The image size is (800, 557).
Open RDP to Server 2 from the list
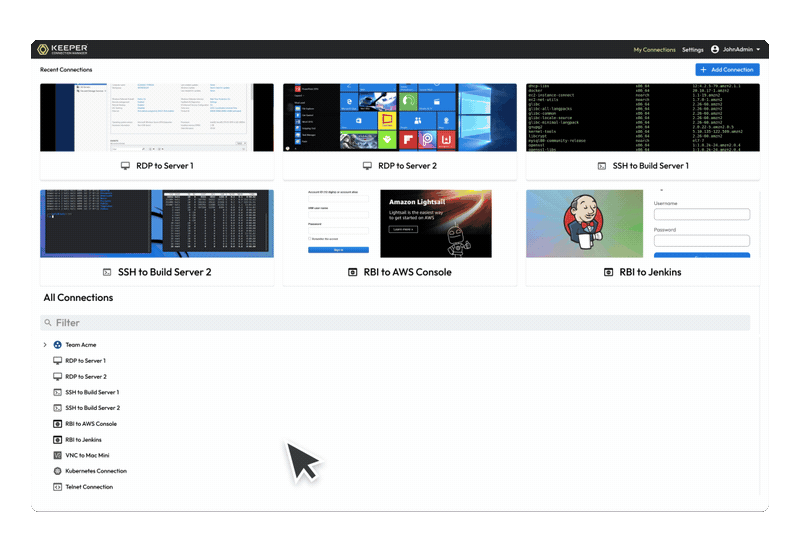[x=86, y=376]
